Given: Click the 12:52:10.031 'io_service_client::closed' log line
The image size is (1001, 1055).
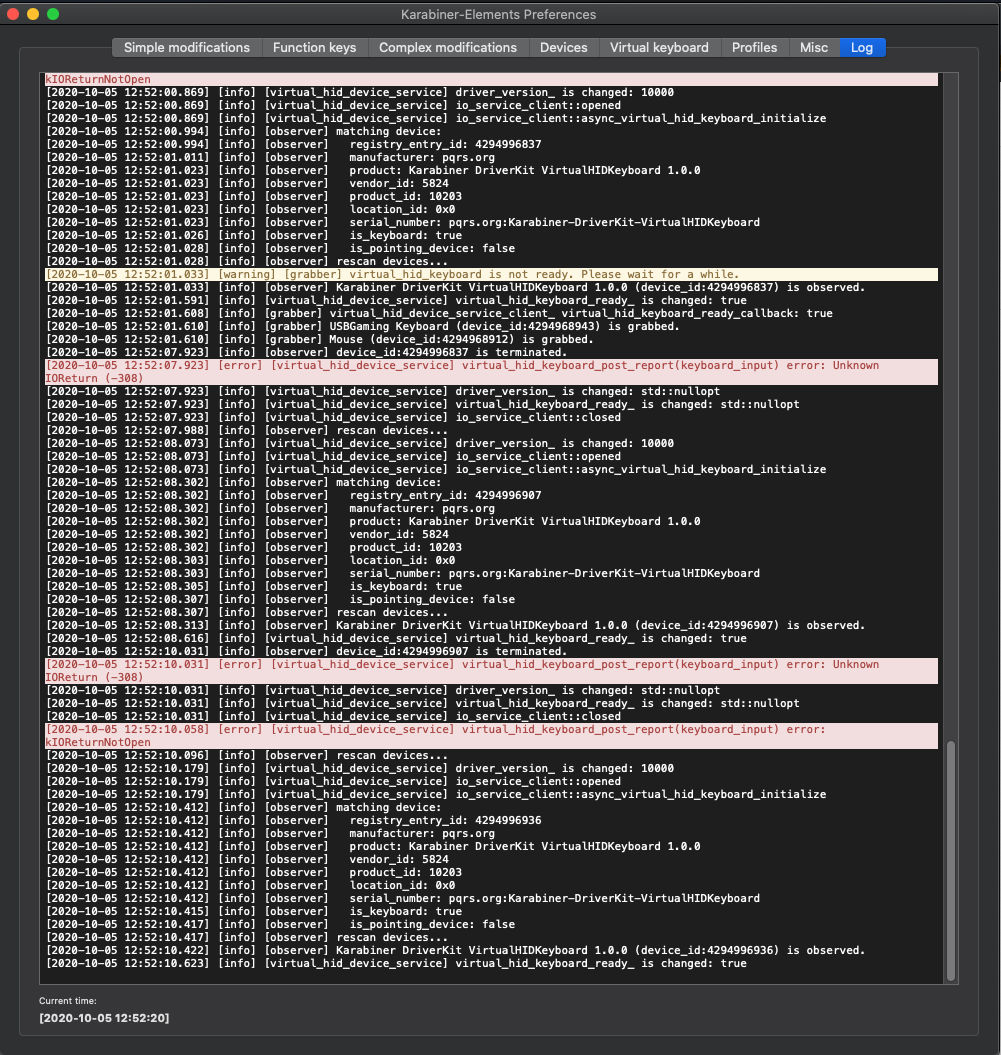Looking at the screenshot, I should [x=333, y=717].
